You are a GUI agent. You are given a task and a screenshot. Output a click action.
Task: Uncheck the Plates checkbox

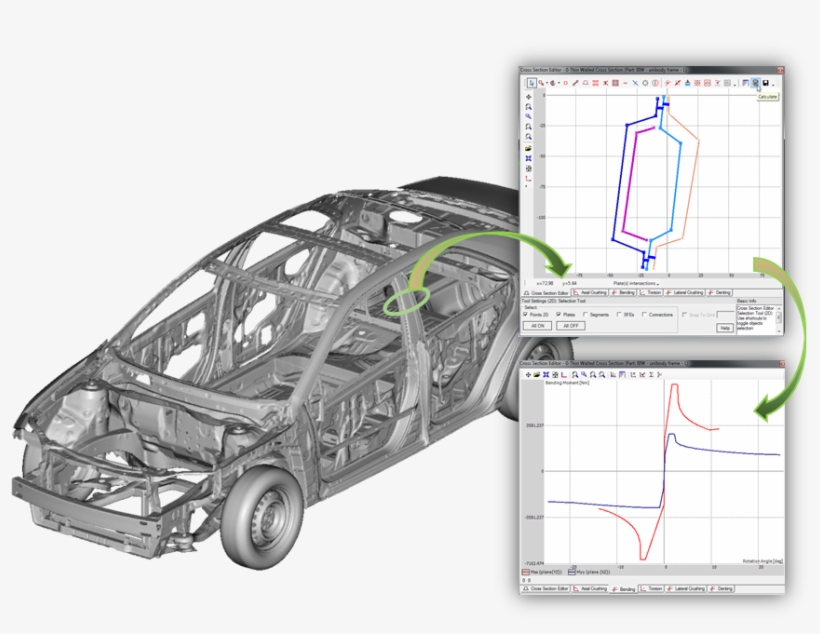pos(559,314)
